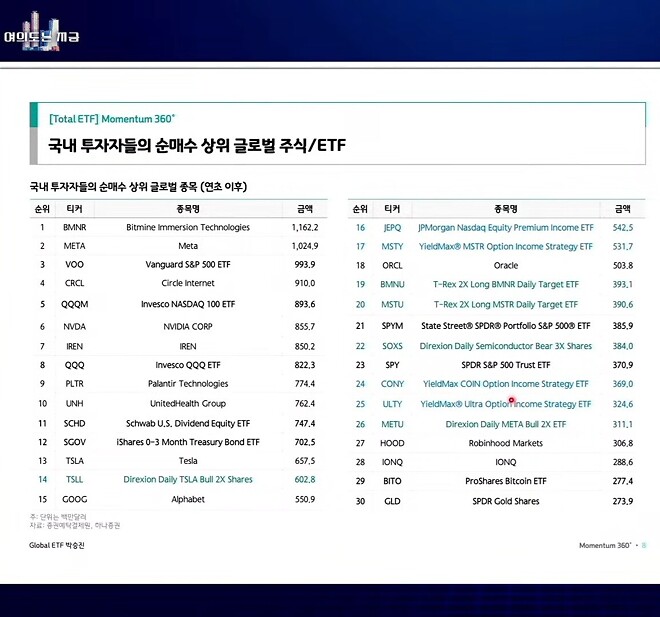
Task: Click the SPYM ticker cell
Action: click(392, 326)
